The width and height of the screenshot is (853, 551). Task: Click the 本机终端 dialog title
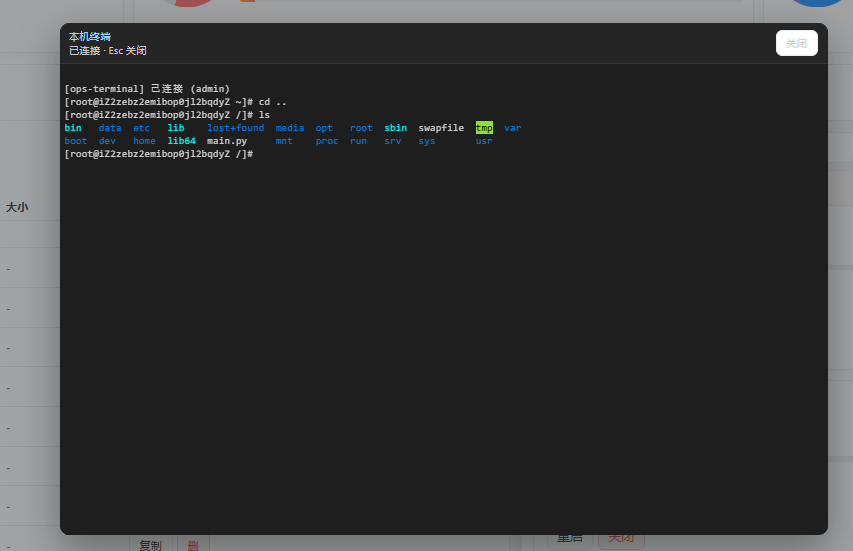pos(90,36)
